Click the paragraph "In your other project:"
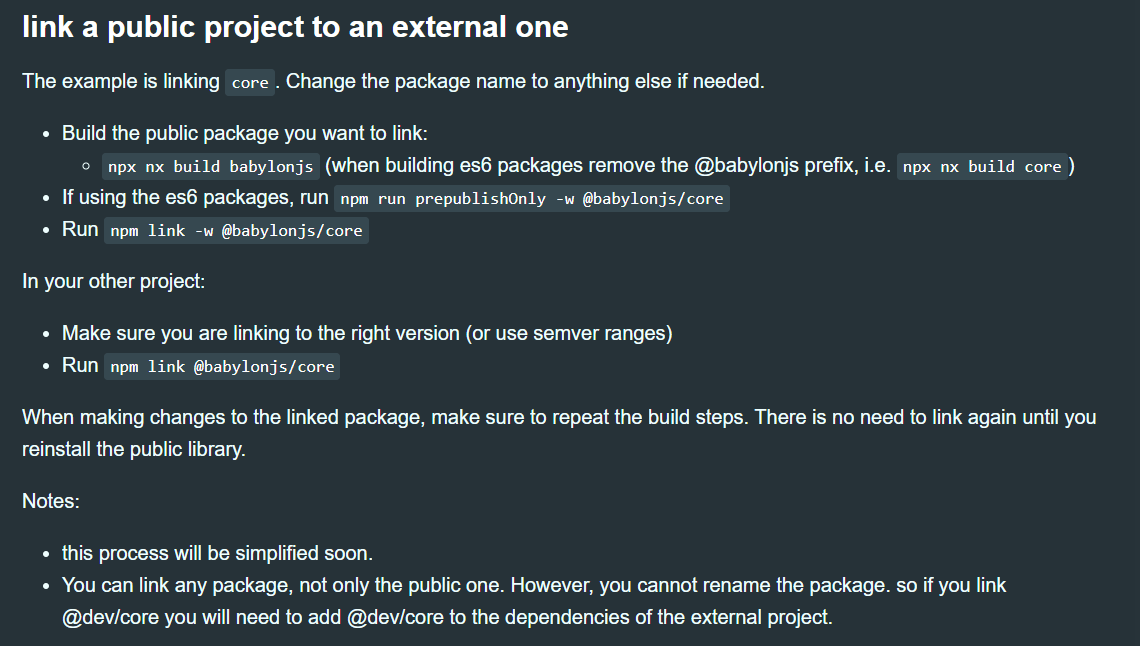Image resolution: width=1140 pixels, height=646 pixels. [x=113, y=281]
